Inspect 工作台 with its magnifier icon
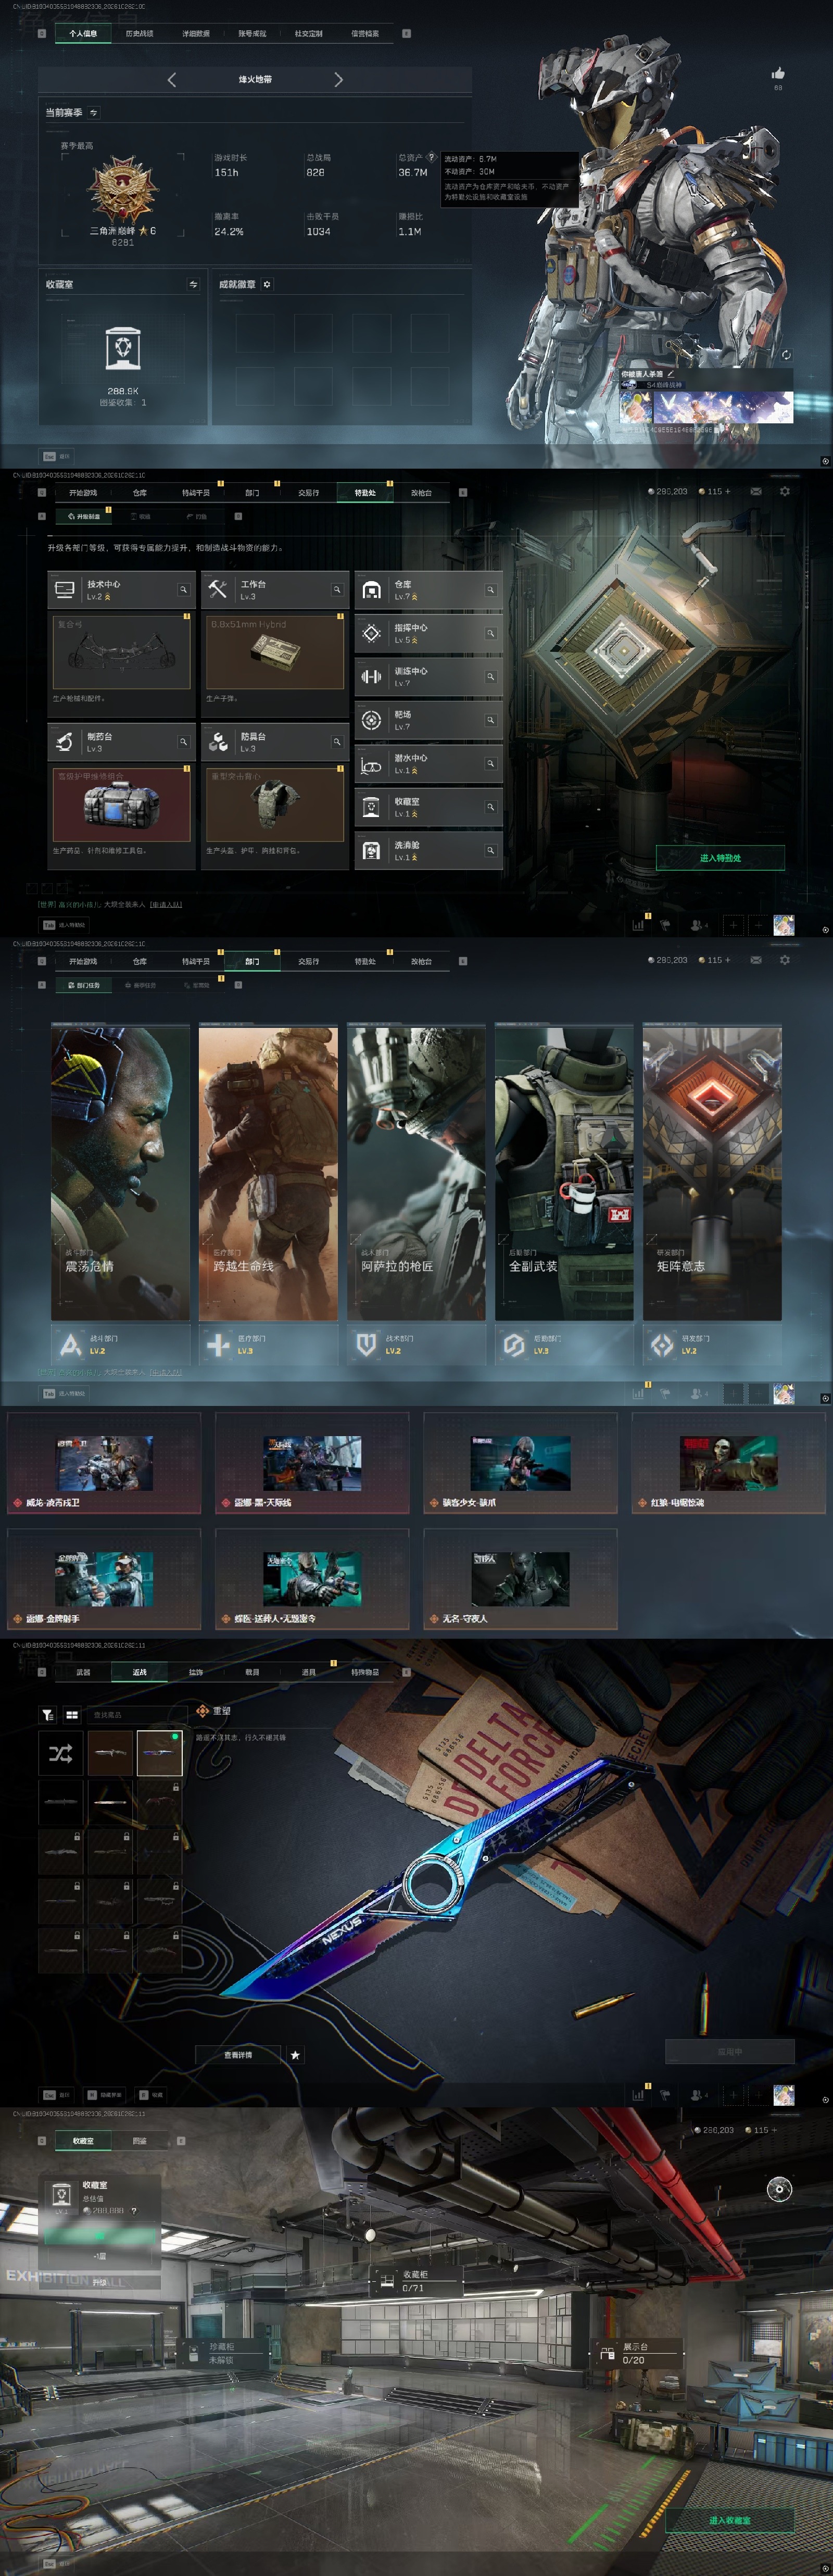This screenshot has height=2576, width=833. (x=337, y=590)
